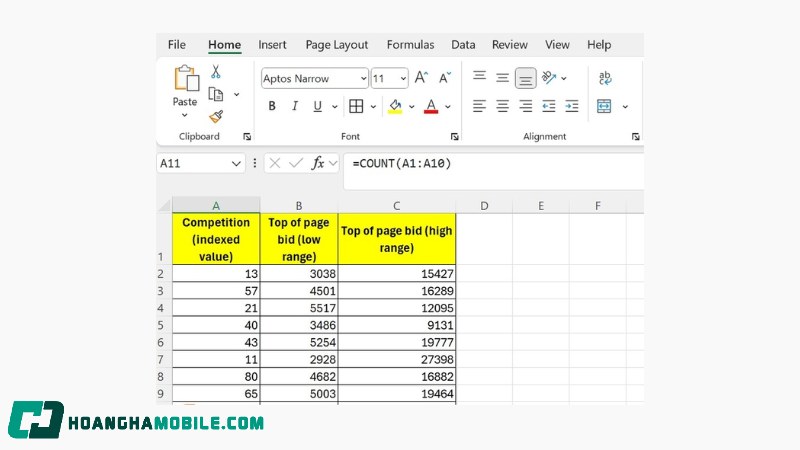Toggle Italic formatting

295,106
